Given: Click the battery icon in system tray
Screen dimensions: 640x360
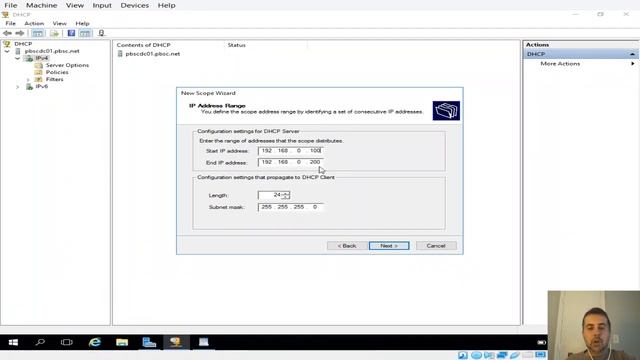Looking at the screenshot, I should (x=541, y=342).
